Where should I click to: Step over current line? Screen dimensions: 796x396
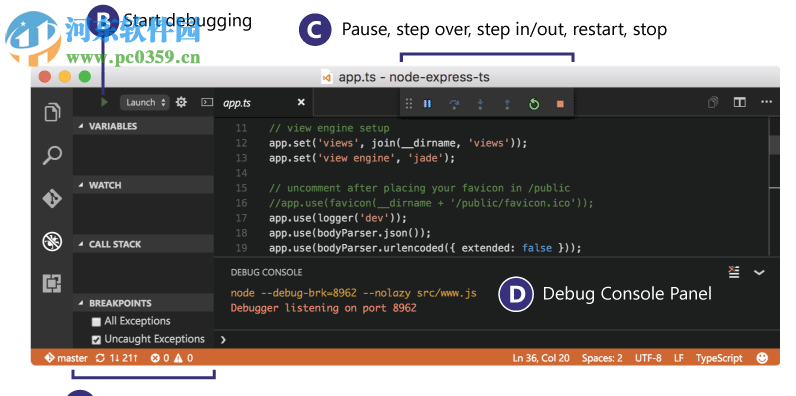click(454, 104)
